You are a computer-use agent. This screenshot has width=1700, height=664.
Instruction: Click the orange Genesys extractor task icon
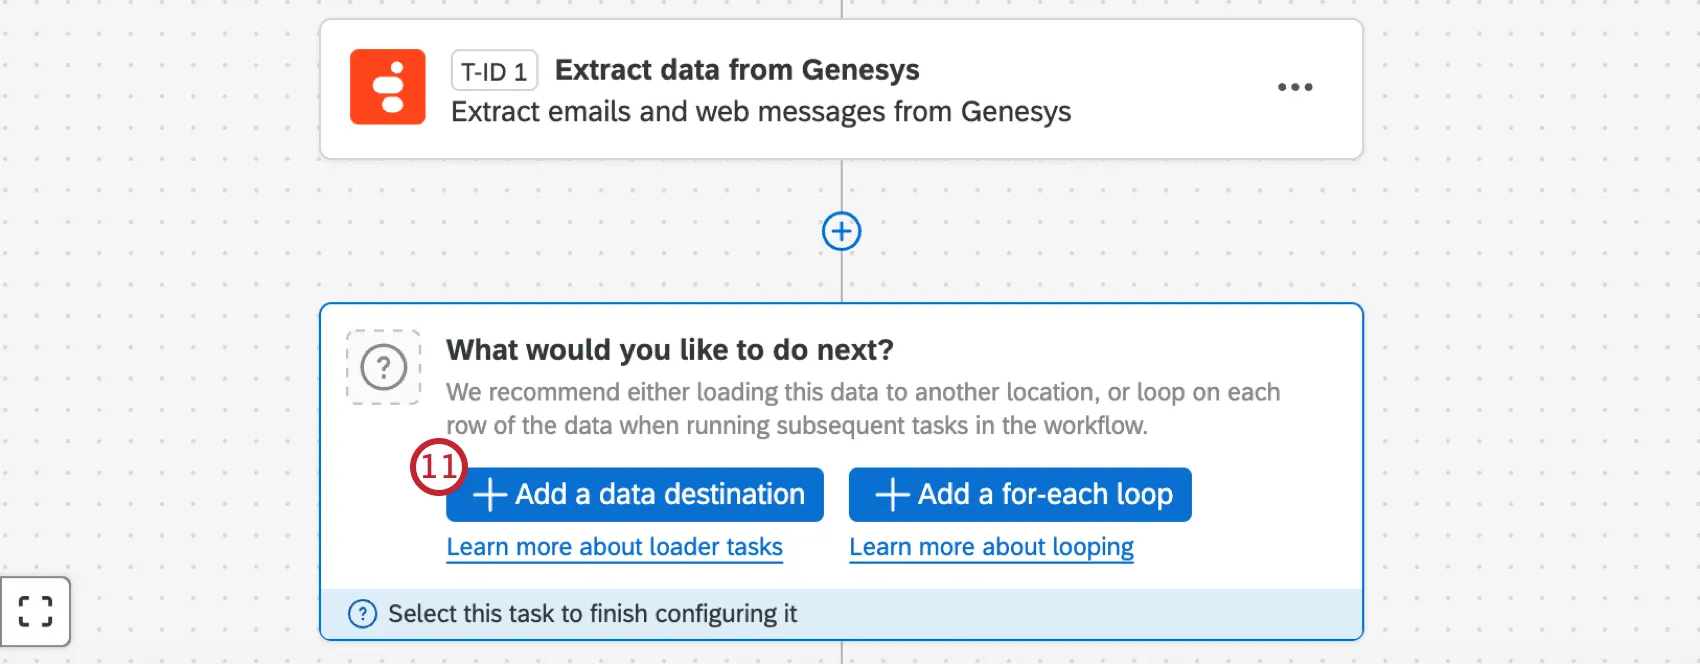[387, 87]
